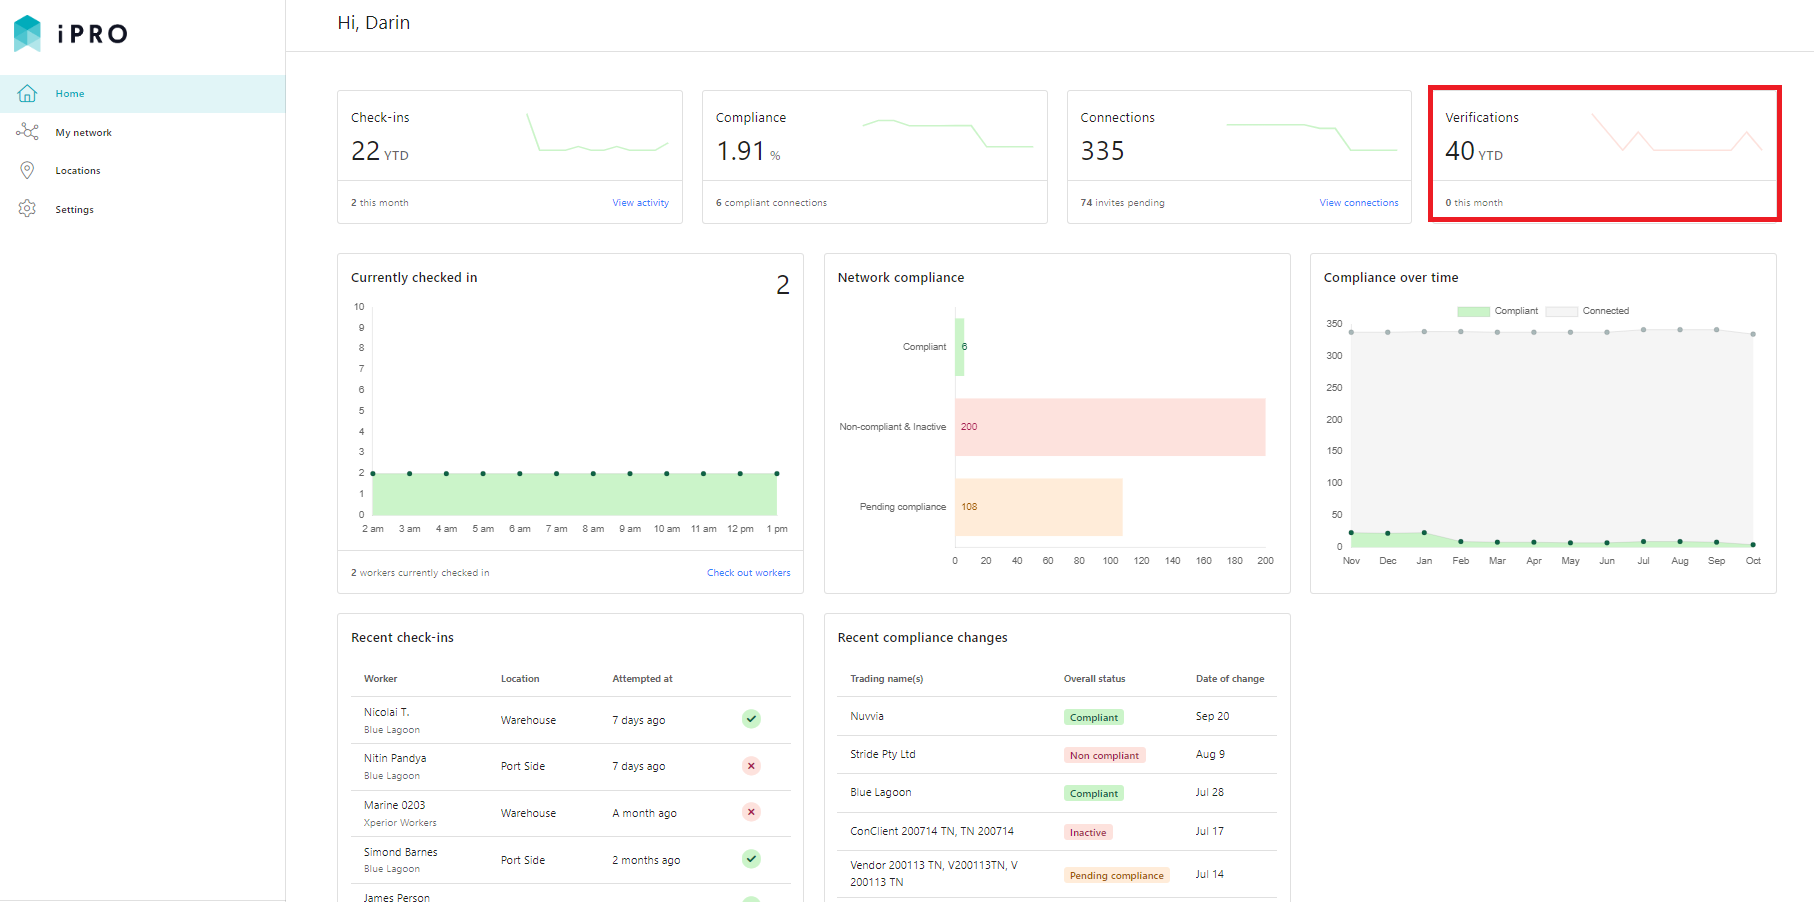Screen dimensions: 1814x902
Task: Click the Settings gear icon
Action: (28, 209)
